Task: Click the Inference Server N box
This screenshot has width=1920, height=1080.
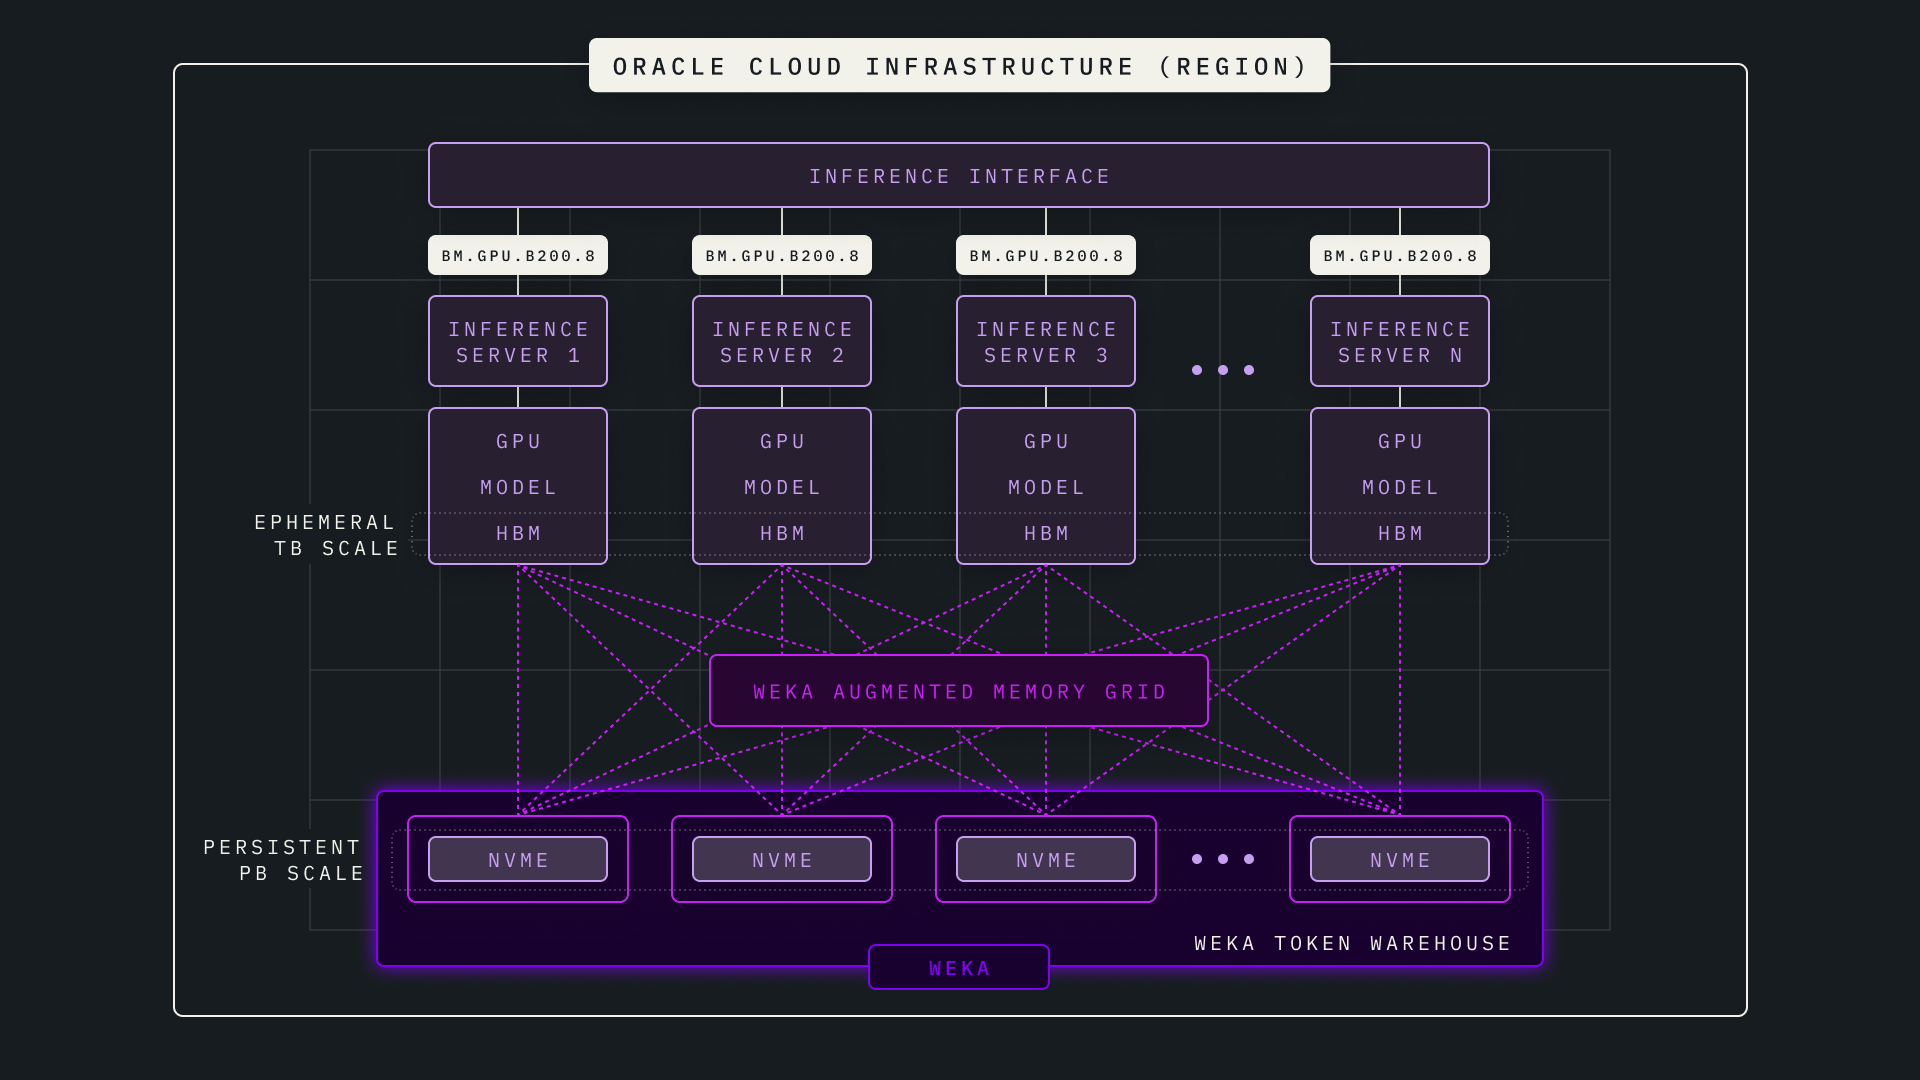Action: 1399,342
